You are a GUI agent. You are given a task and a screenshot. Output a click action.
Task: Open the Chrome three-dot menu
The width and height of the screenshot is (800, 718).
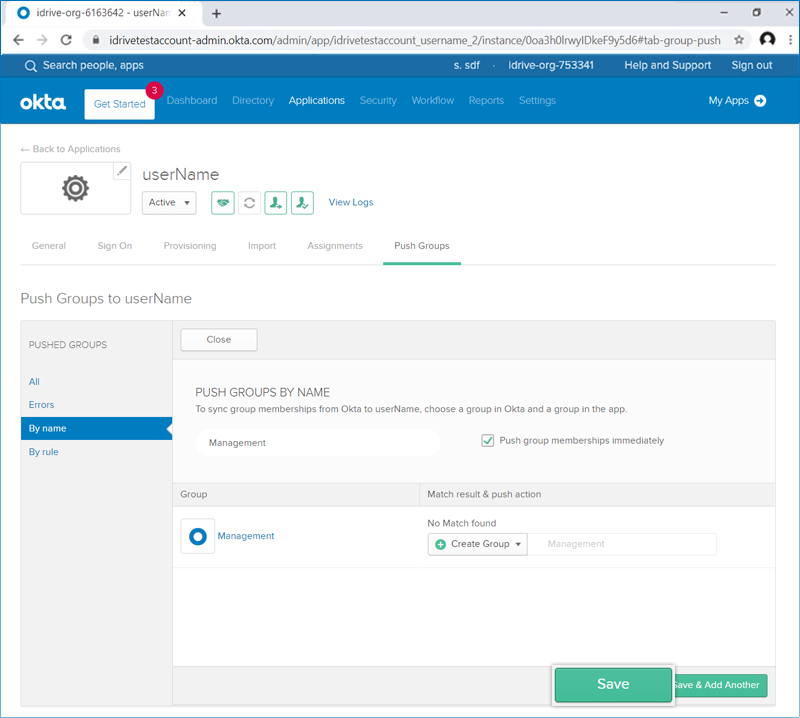click(790, 39)
